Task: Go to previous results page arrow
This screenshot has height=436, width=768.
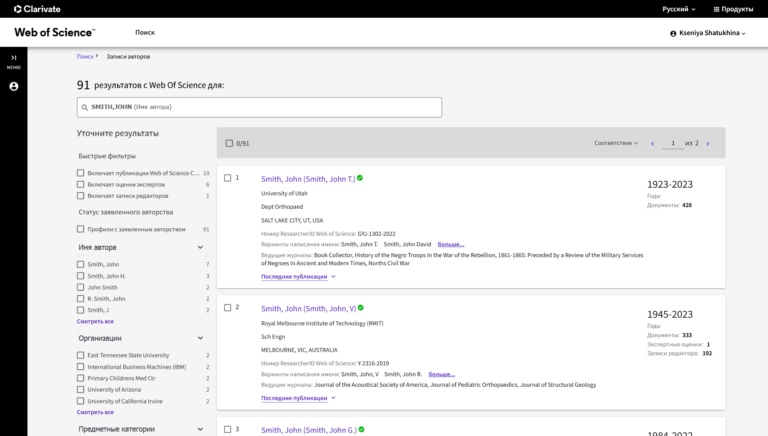Action: 652,144
